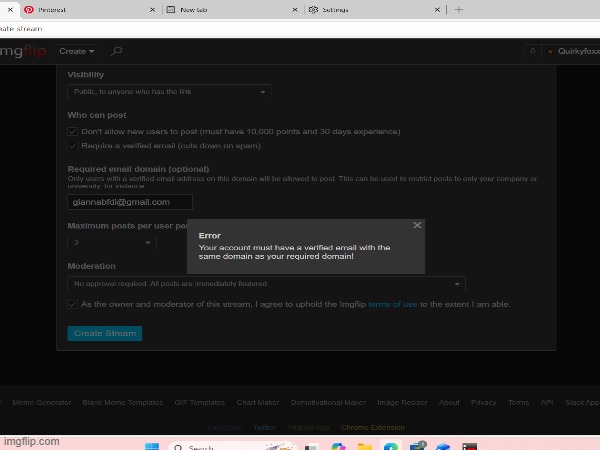Image resolution: width=600 pixels, height=450 pixels.
Task: Open the Slack App footer link
Action: [582, 403]
